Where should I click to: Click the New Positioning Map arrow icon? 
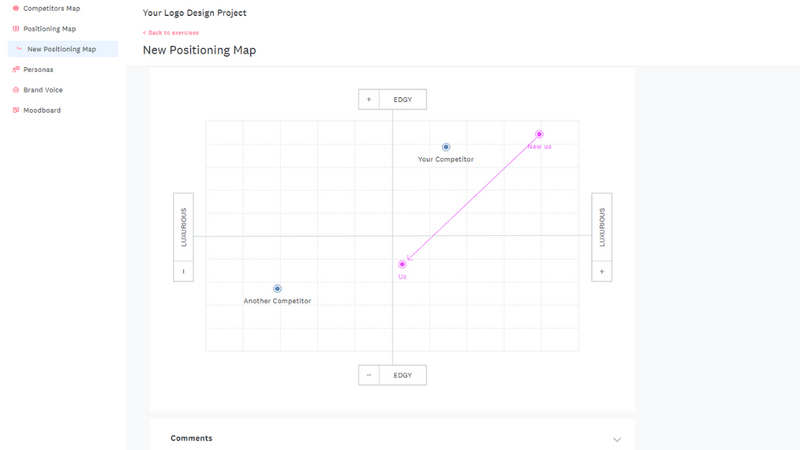[x=20, y=49]
